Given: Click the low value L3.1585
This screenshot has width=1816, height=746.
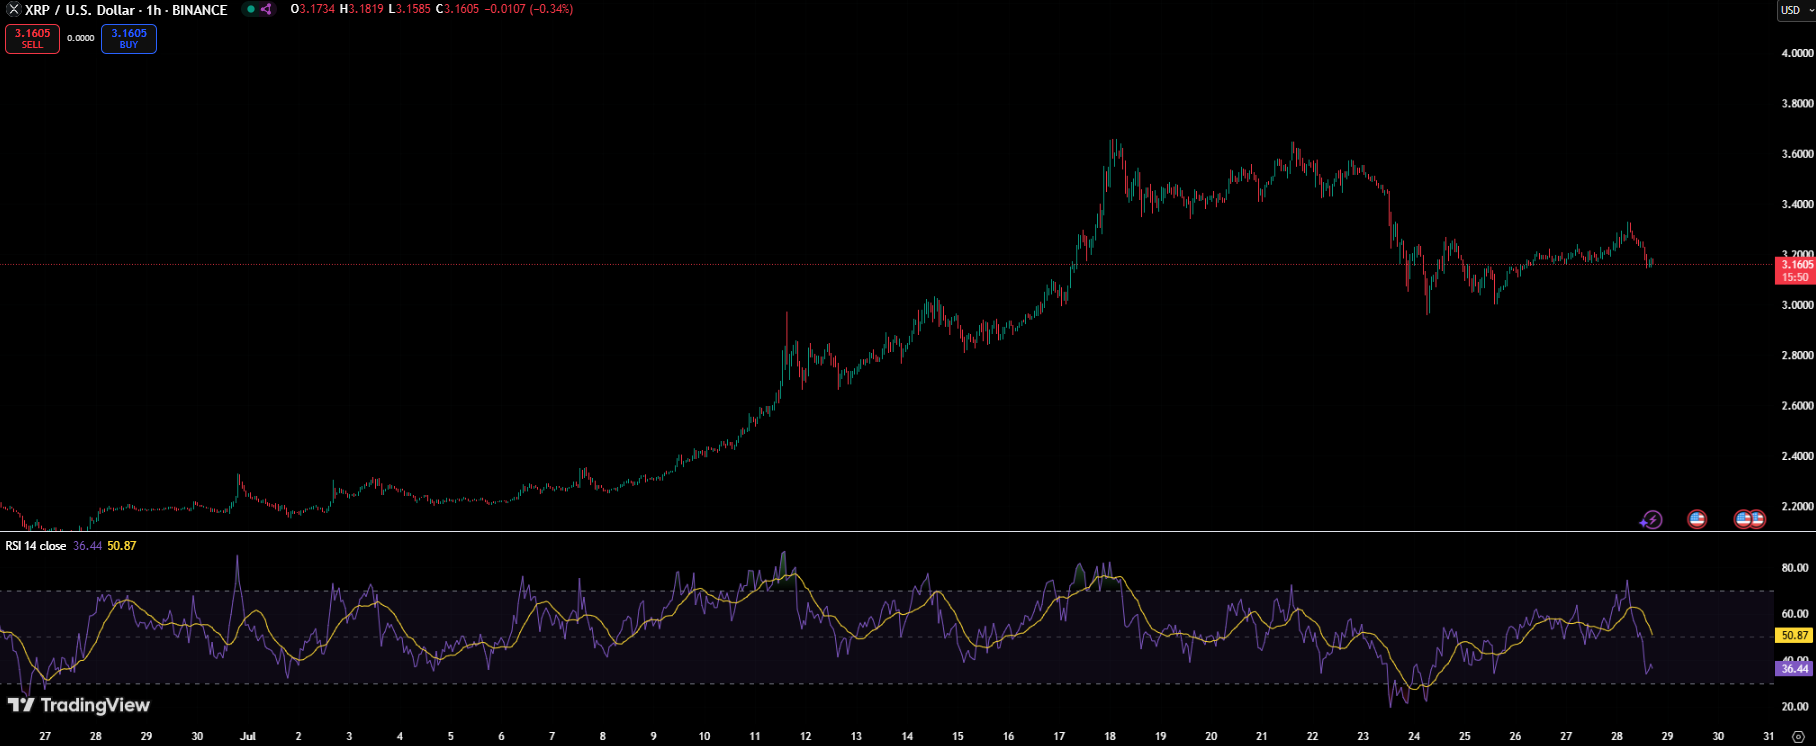Looking at the screenshot, I should pyautogui.click(x=410, y=9).
